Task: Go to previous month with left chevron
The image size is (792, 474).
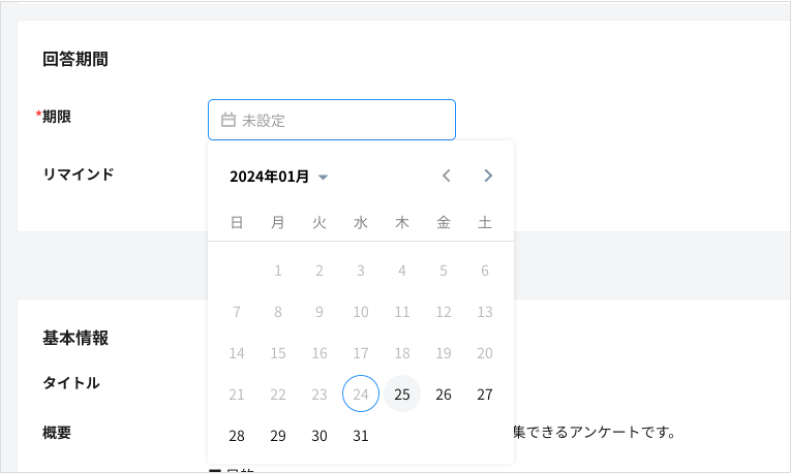Action: click(446, 176)
